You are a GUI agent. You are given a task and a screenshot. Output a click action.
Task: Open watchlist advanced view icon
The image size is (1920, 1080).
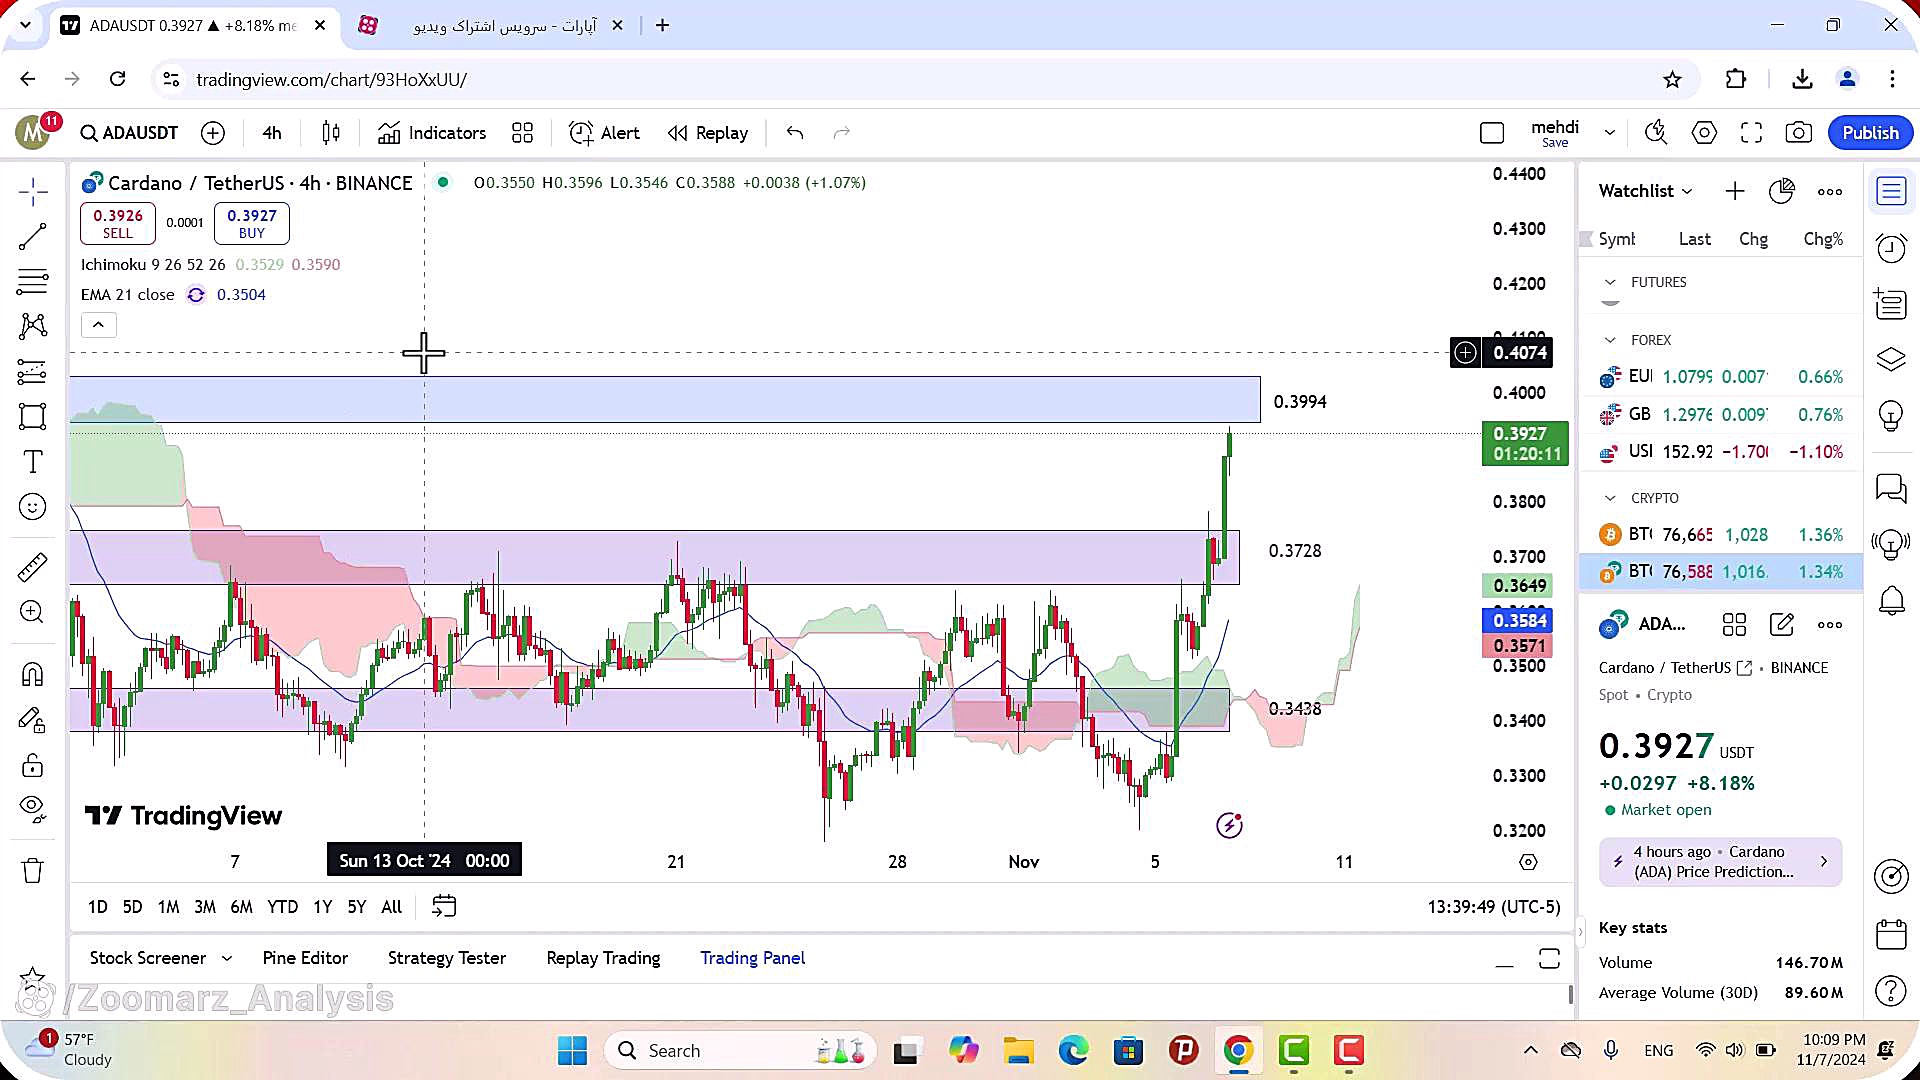[x=1781, y=191]
